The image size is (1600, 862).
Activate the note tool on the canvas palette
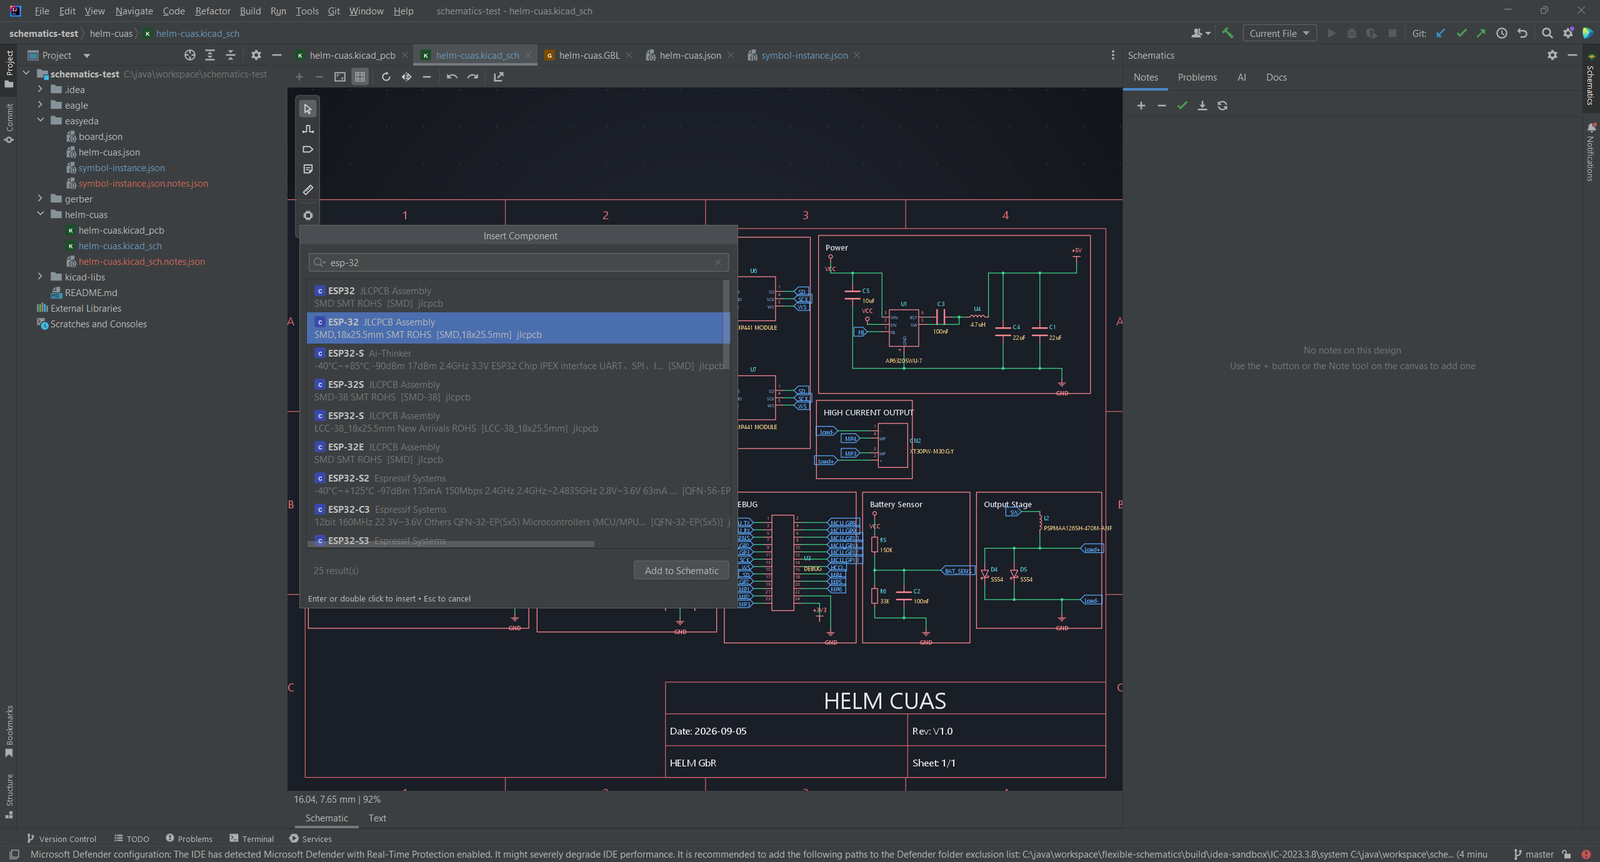[308, 169]
